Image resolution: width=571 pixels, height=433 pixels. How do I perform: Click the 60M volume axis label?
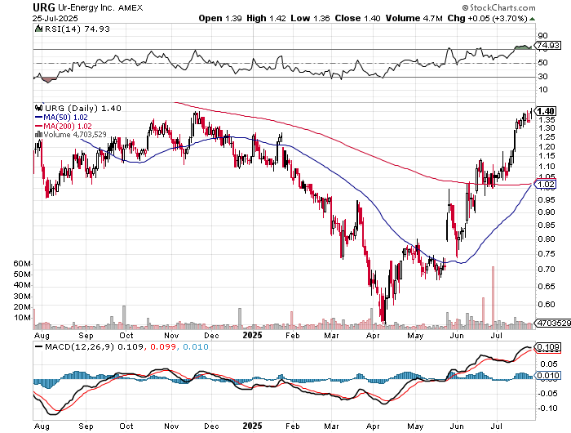(22, 264)
